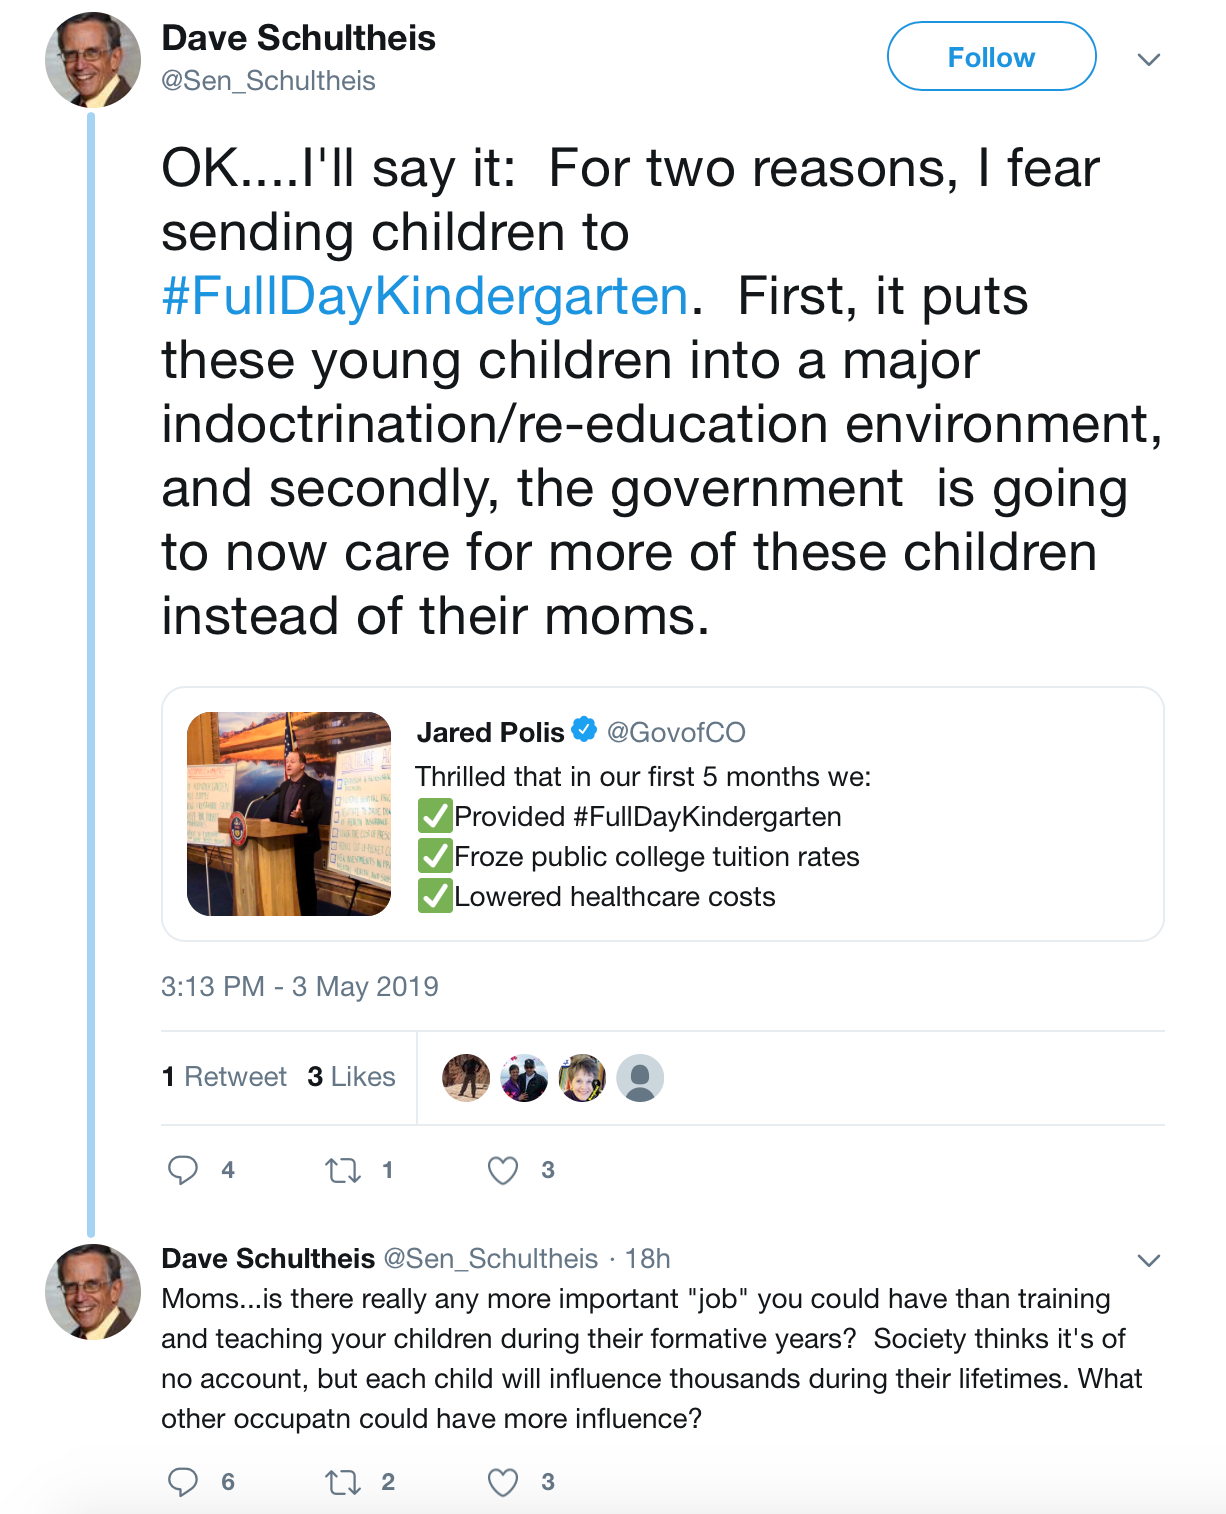Open the @GovofCO handle in quoted tweet
The height and width of the screenshot is (1514, 1226).
[676, 733]
